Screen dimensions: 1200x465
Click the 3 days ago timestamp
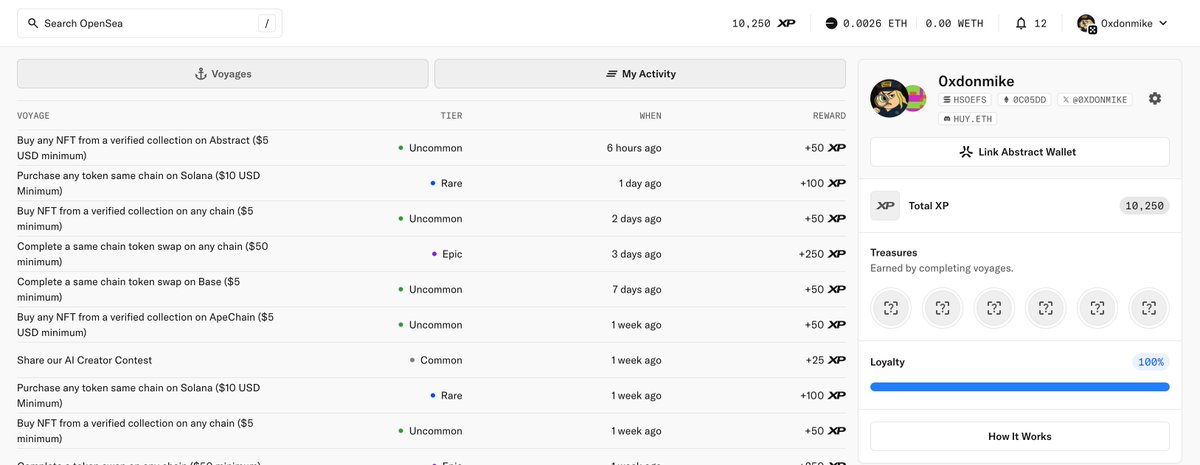point(637,254)
